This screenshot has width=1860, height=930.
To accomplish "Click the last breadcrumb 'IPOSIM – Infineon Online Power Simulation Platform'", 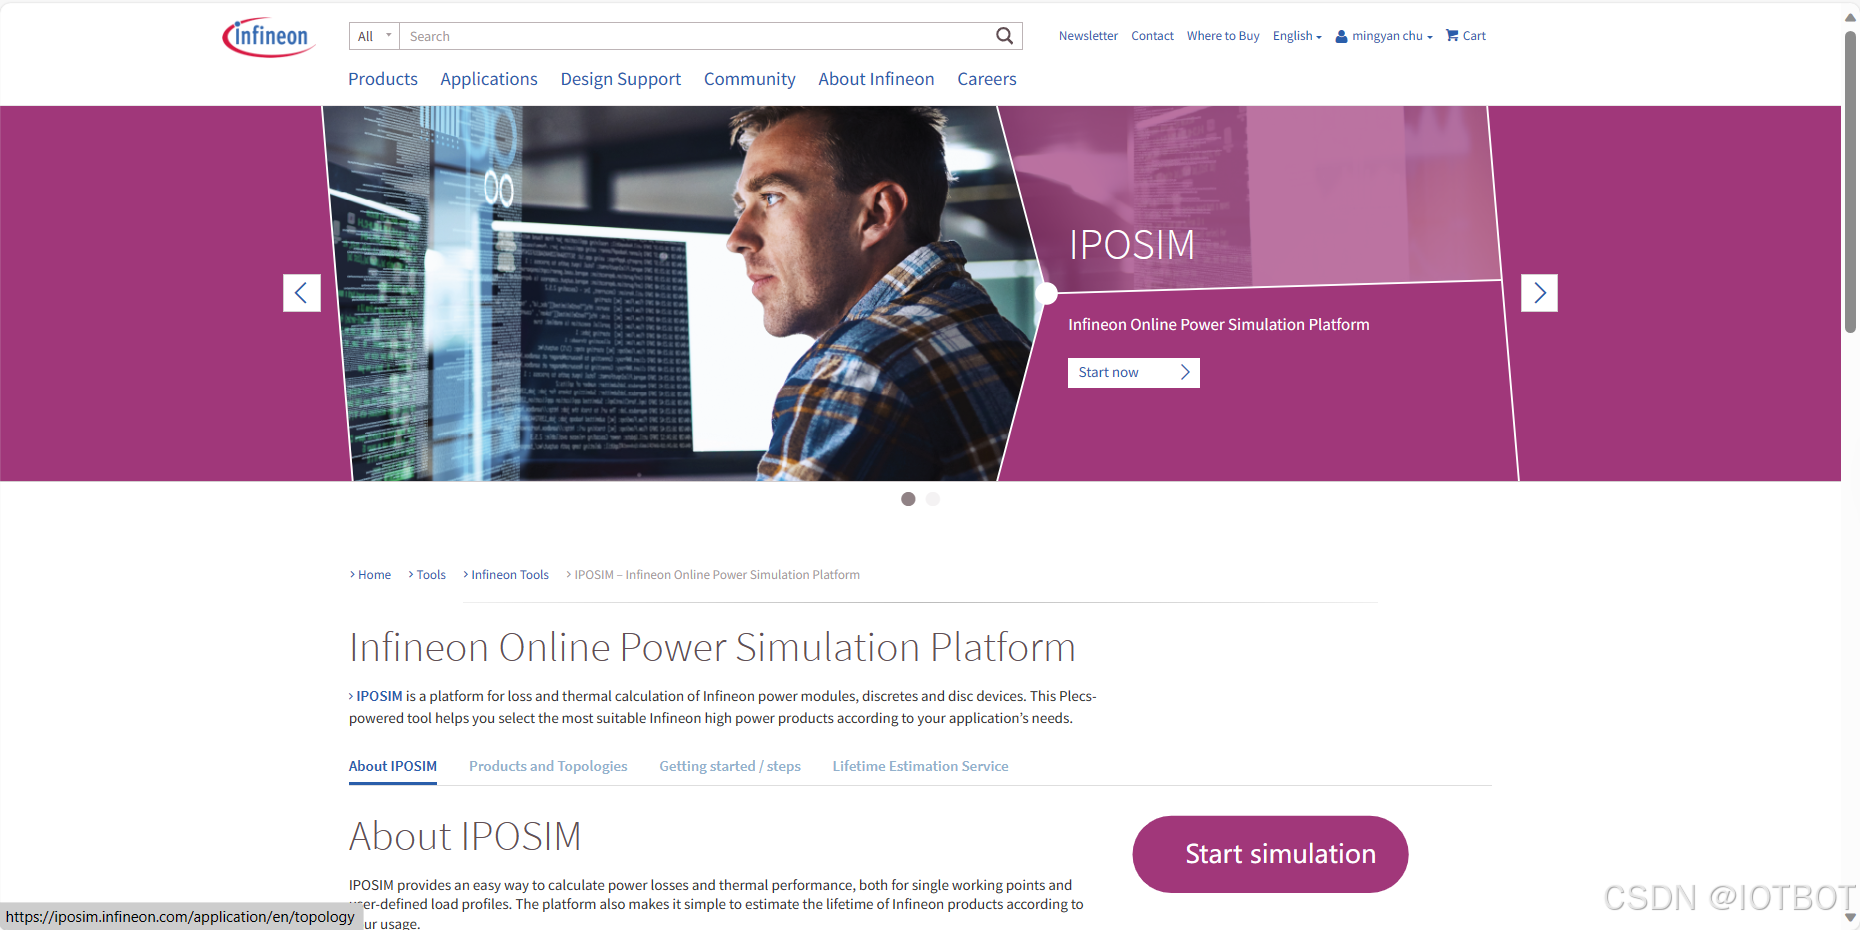I will click(x=717, y=575).
